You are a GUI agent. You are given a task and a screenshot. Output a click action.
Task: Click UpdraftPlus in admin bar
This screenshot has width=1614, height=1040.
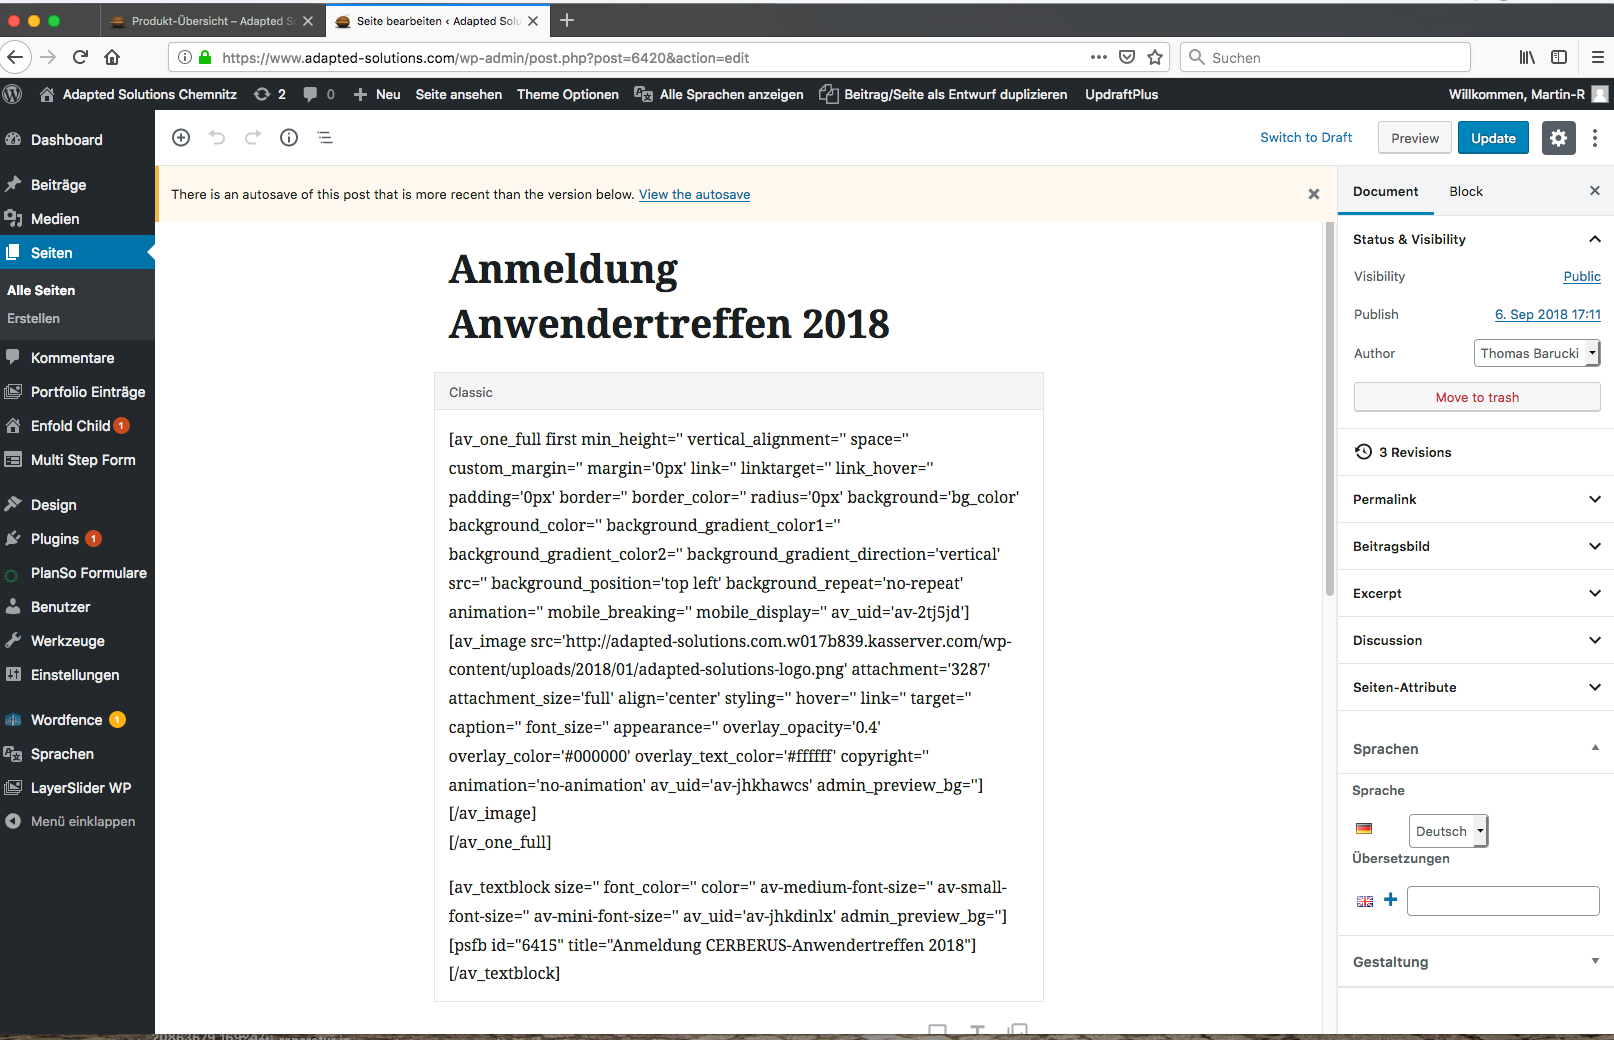coord(1121,94)
